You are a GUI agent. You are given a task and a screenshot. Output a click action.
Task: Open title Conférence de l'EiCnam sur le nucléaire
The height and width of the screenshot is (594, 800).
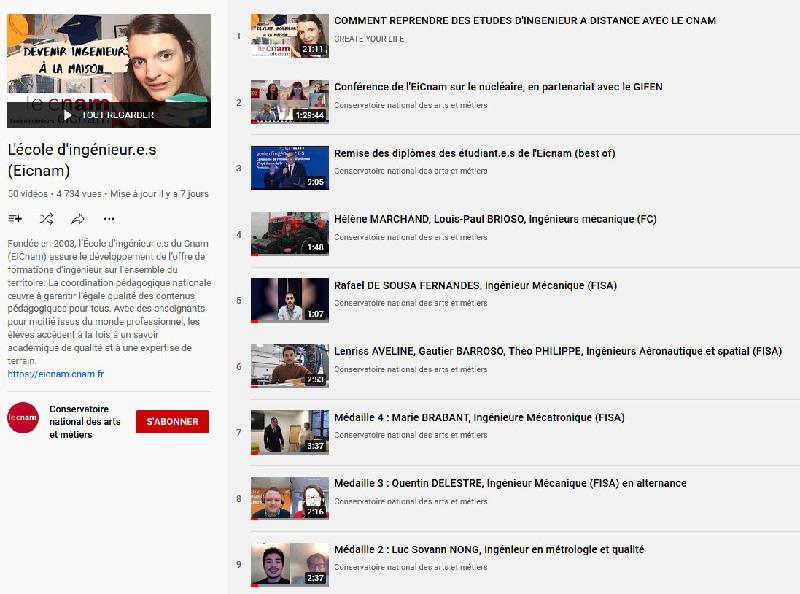(x=498, y=87)
